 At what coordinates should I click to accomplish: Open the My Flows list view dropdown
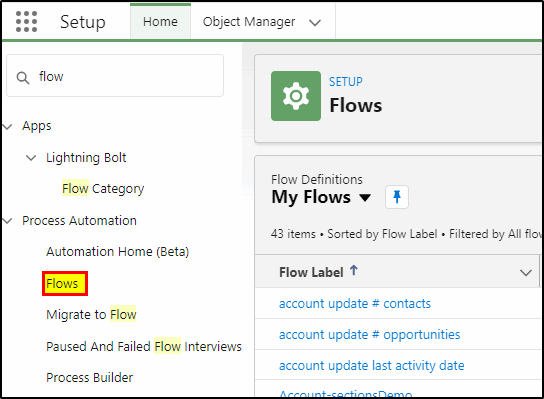click(365, 198)
